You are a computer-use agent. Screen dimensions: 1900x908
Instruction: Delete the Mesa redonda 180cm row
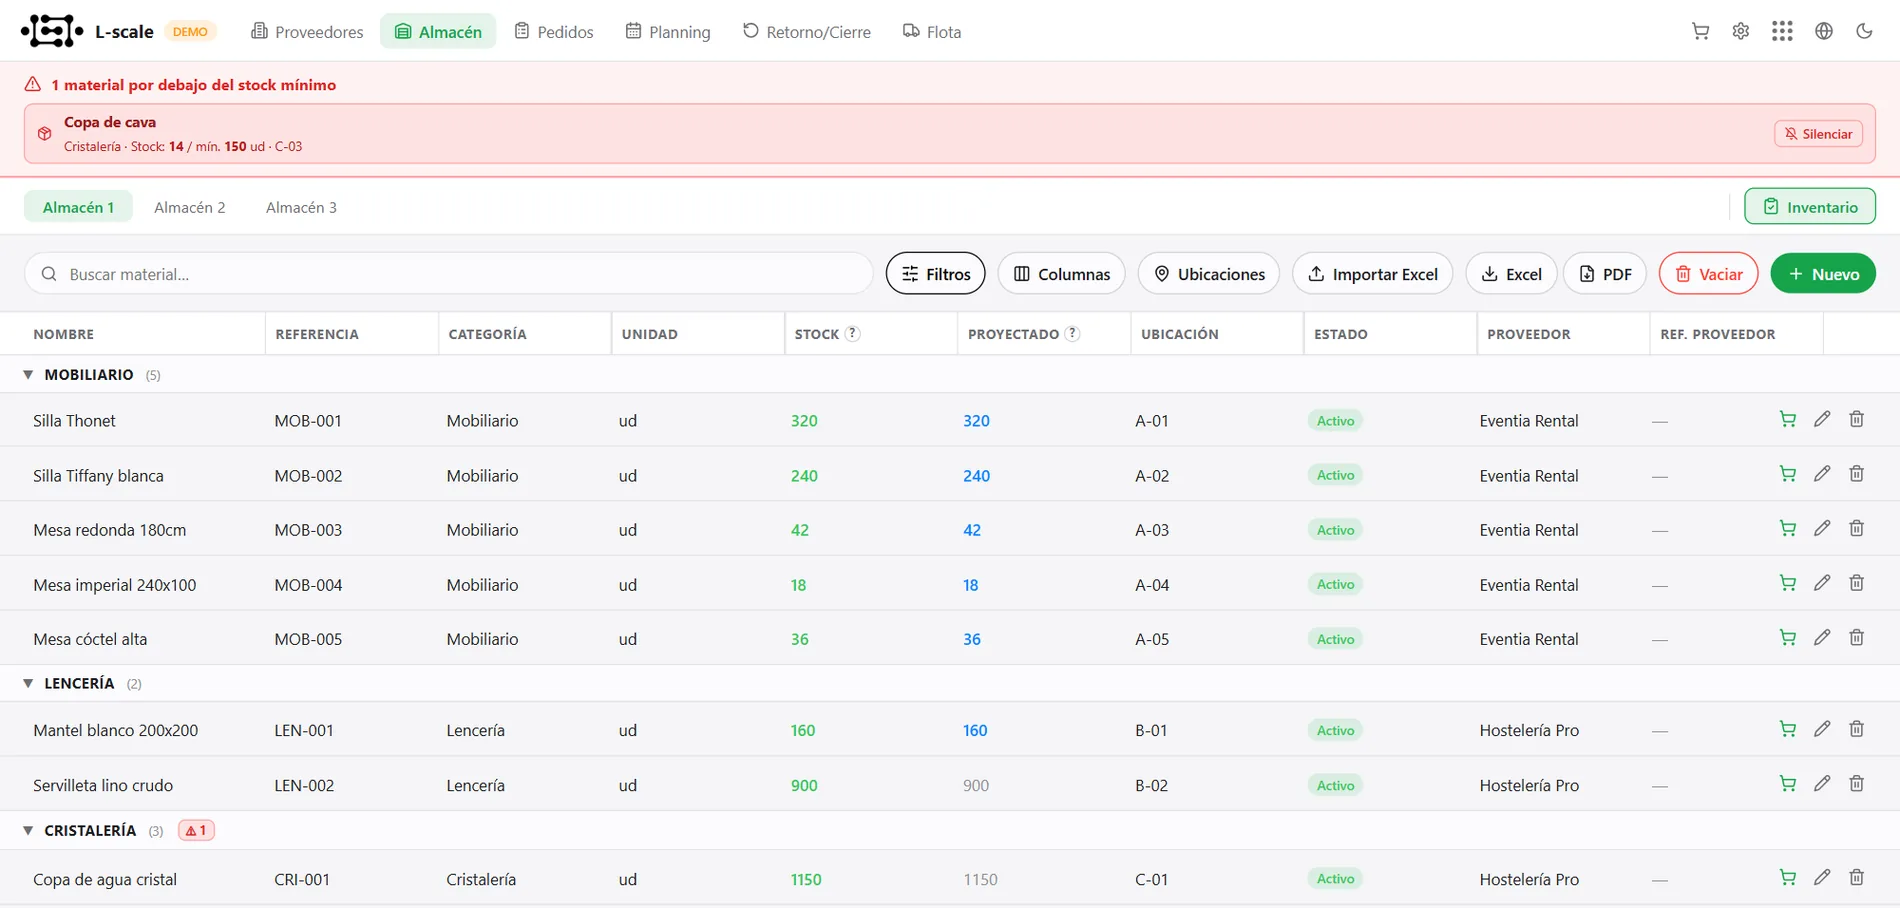tap(1857, 529)
